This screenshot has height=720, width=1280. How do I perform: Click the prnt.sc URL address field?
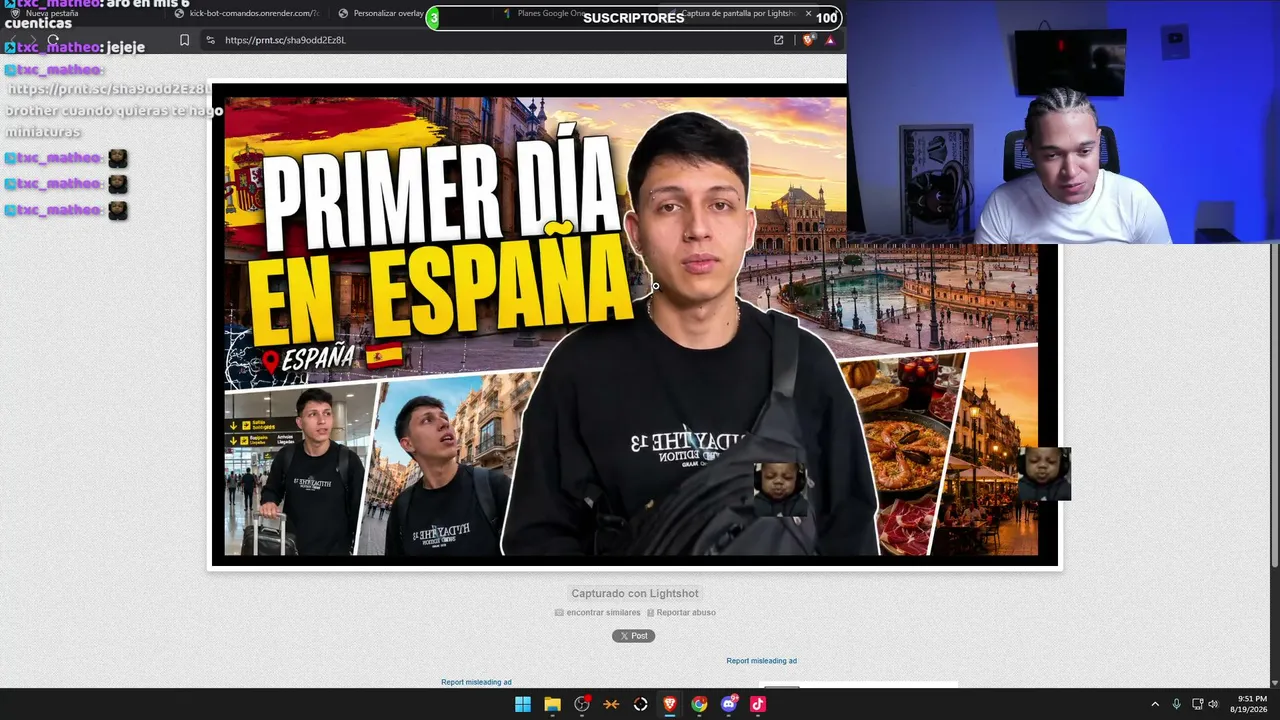(x=285, y=40)
